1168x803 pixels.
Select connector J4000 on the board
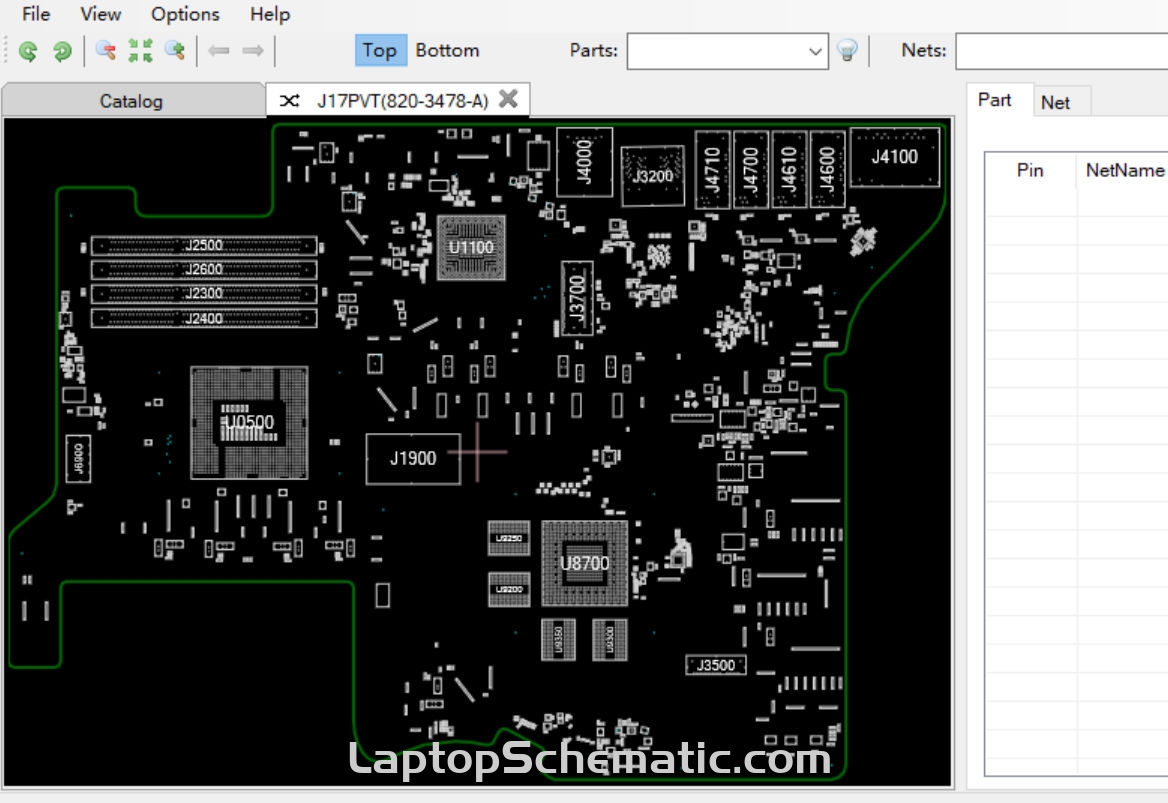pos(585,162)
